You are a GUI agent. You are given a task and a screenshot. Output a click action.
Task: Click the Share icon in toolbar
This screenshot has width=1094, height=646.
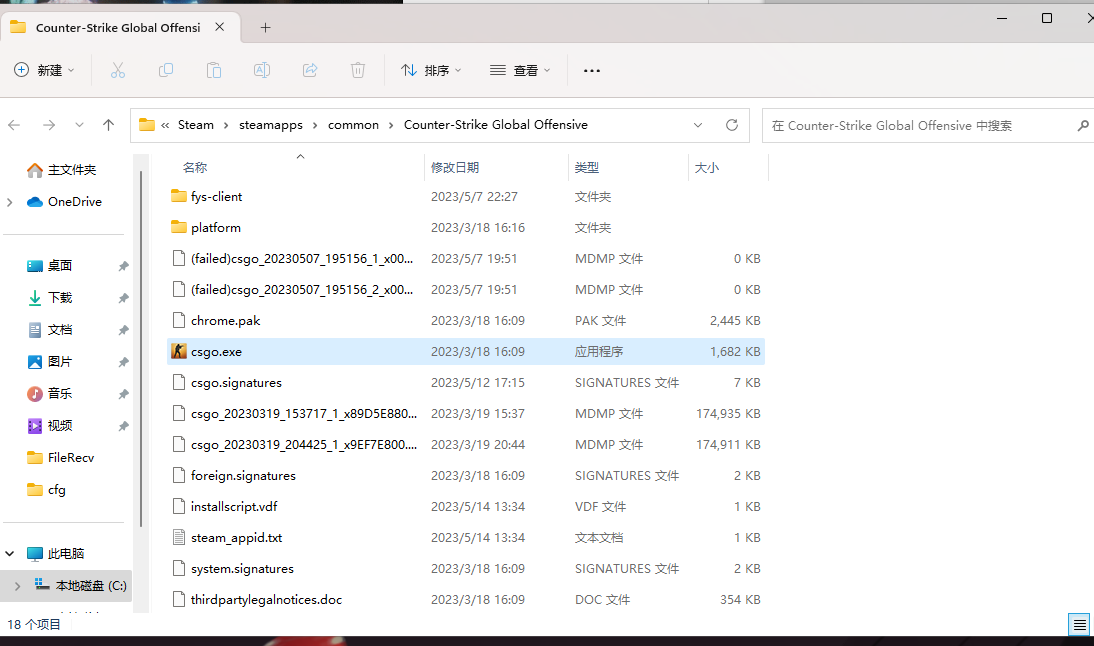coord(310,70)
